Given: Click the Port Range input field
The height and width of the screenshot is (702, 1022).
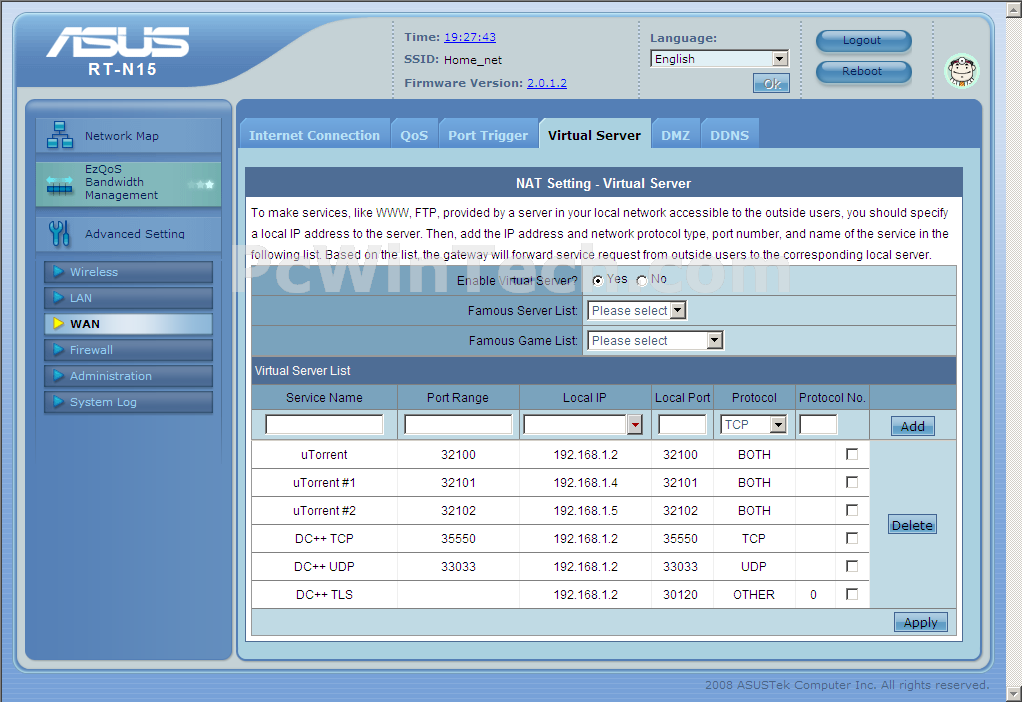Looking at the screenshot, I should 458,425.
